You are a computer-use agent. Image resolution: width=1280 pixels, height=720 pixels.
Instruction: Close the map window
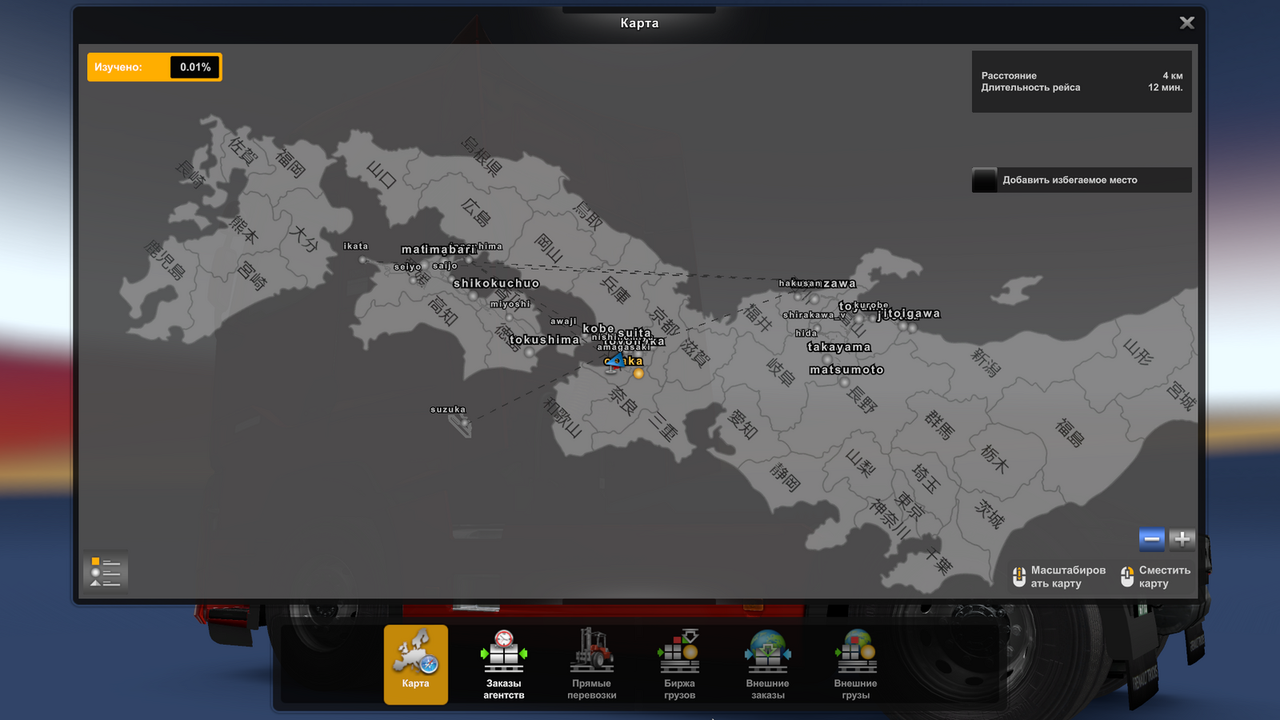(x=1187, y=23)
